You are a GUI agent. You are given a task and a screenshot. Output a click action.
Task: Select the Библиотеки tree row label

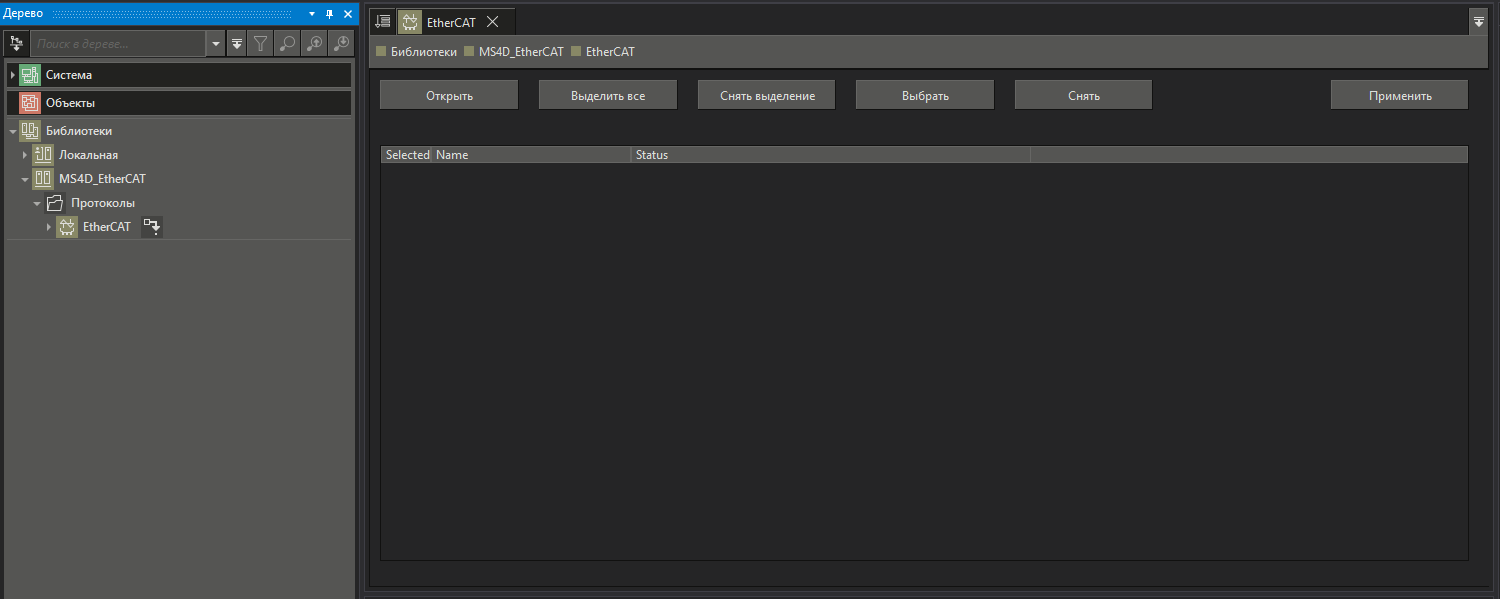coord(79,131)
